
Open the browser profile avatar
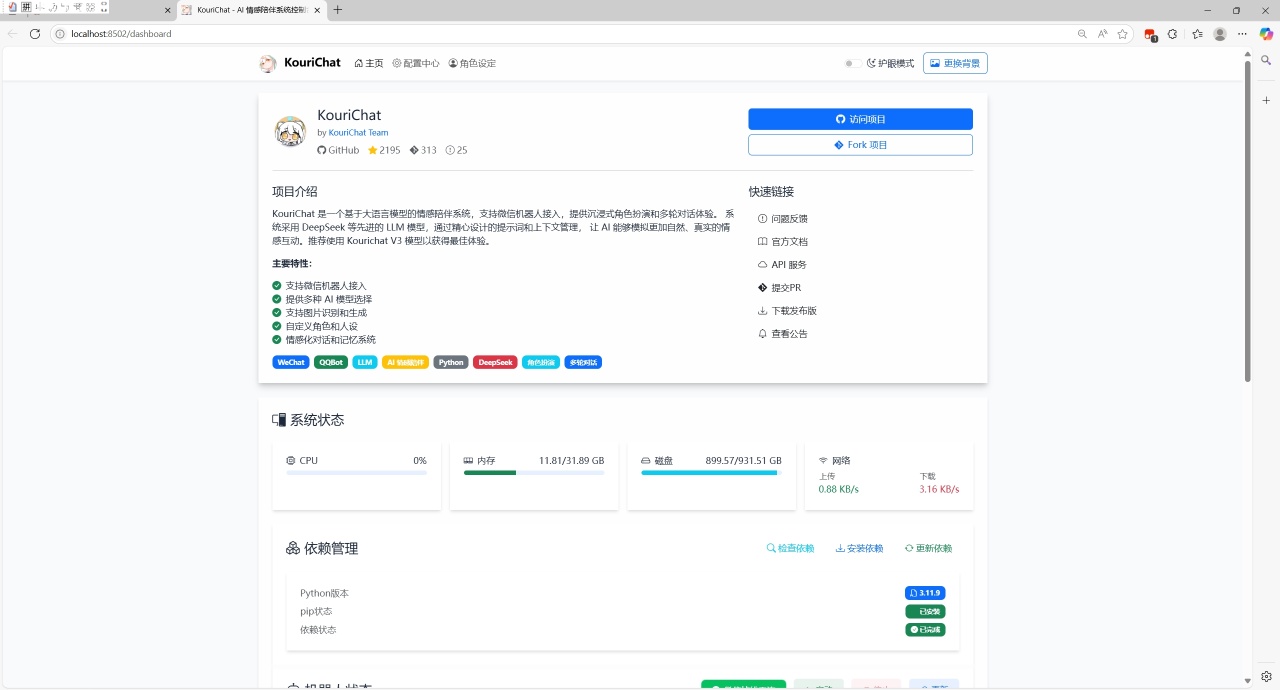click(1220, 34)
